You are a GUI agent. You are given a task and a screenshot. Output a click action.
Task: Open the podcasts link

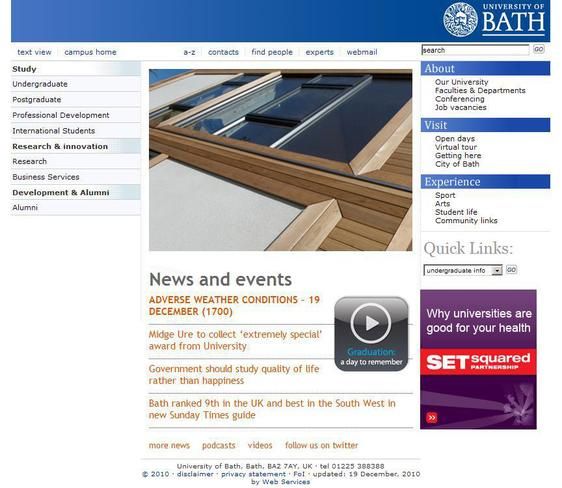[x=219, y=445]
